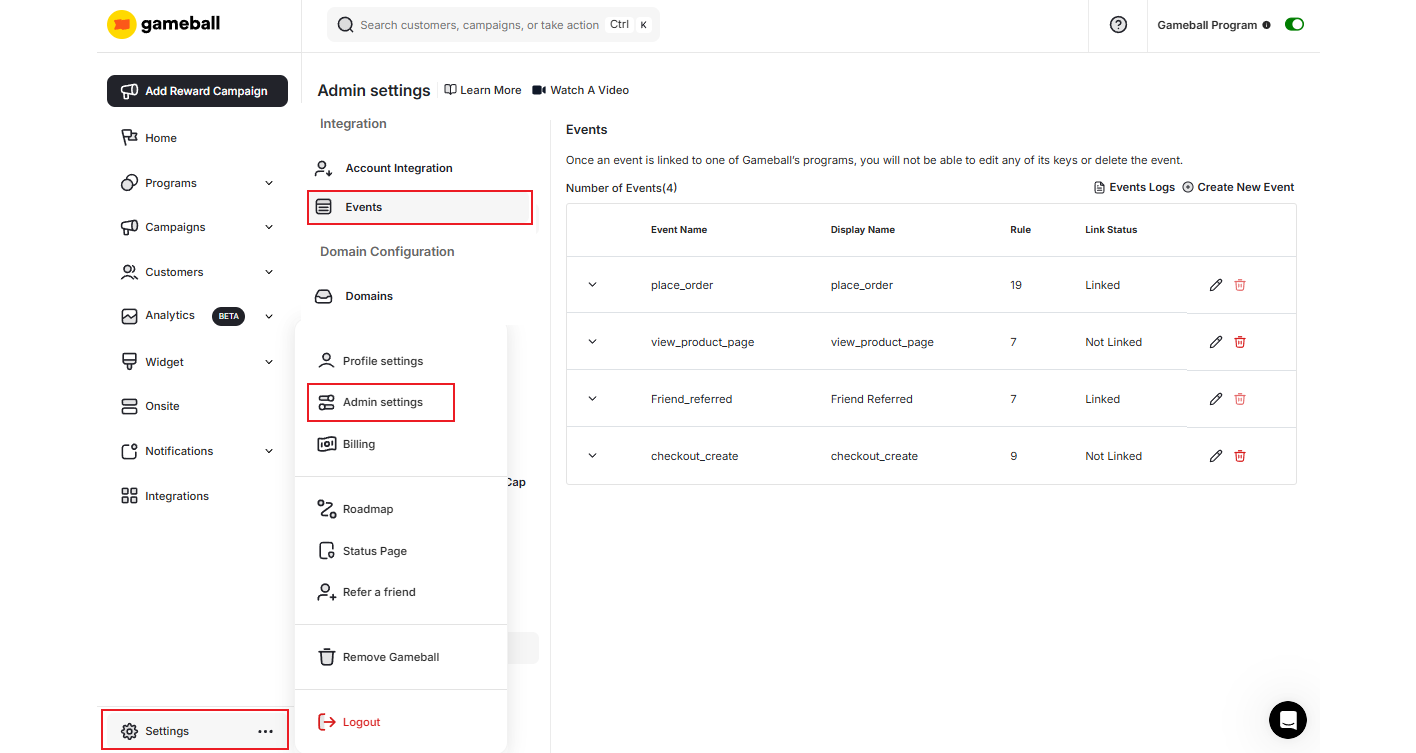Edit the Friend_referred event pencil icon

pyautogui.click(x=1215, y=398)
